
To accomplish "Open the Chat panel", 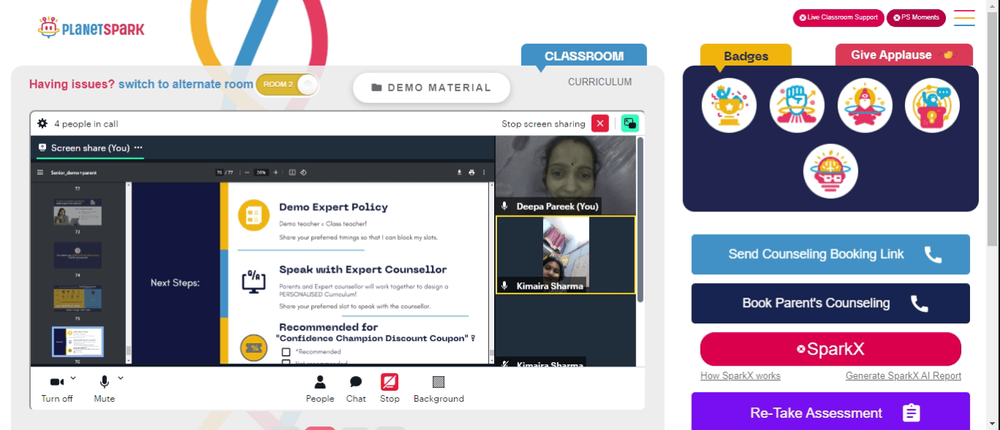I will (x=356, y=389).
